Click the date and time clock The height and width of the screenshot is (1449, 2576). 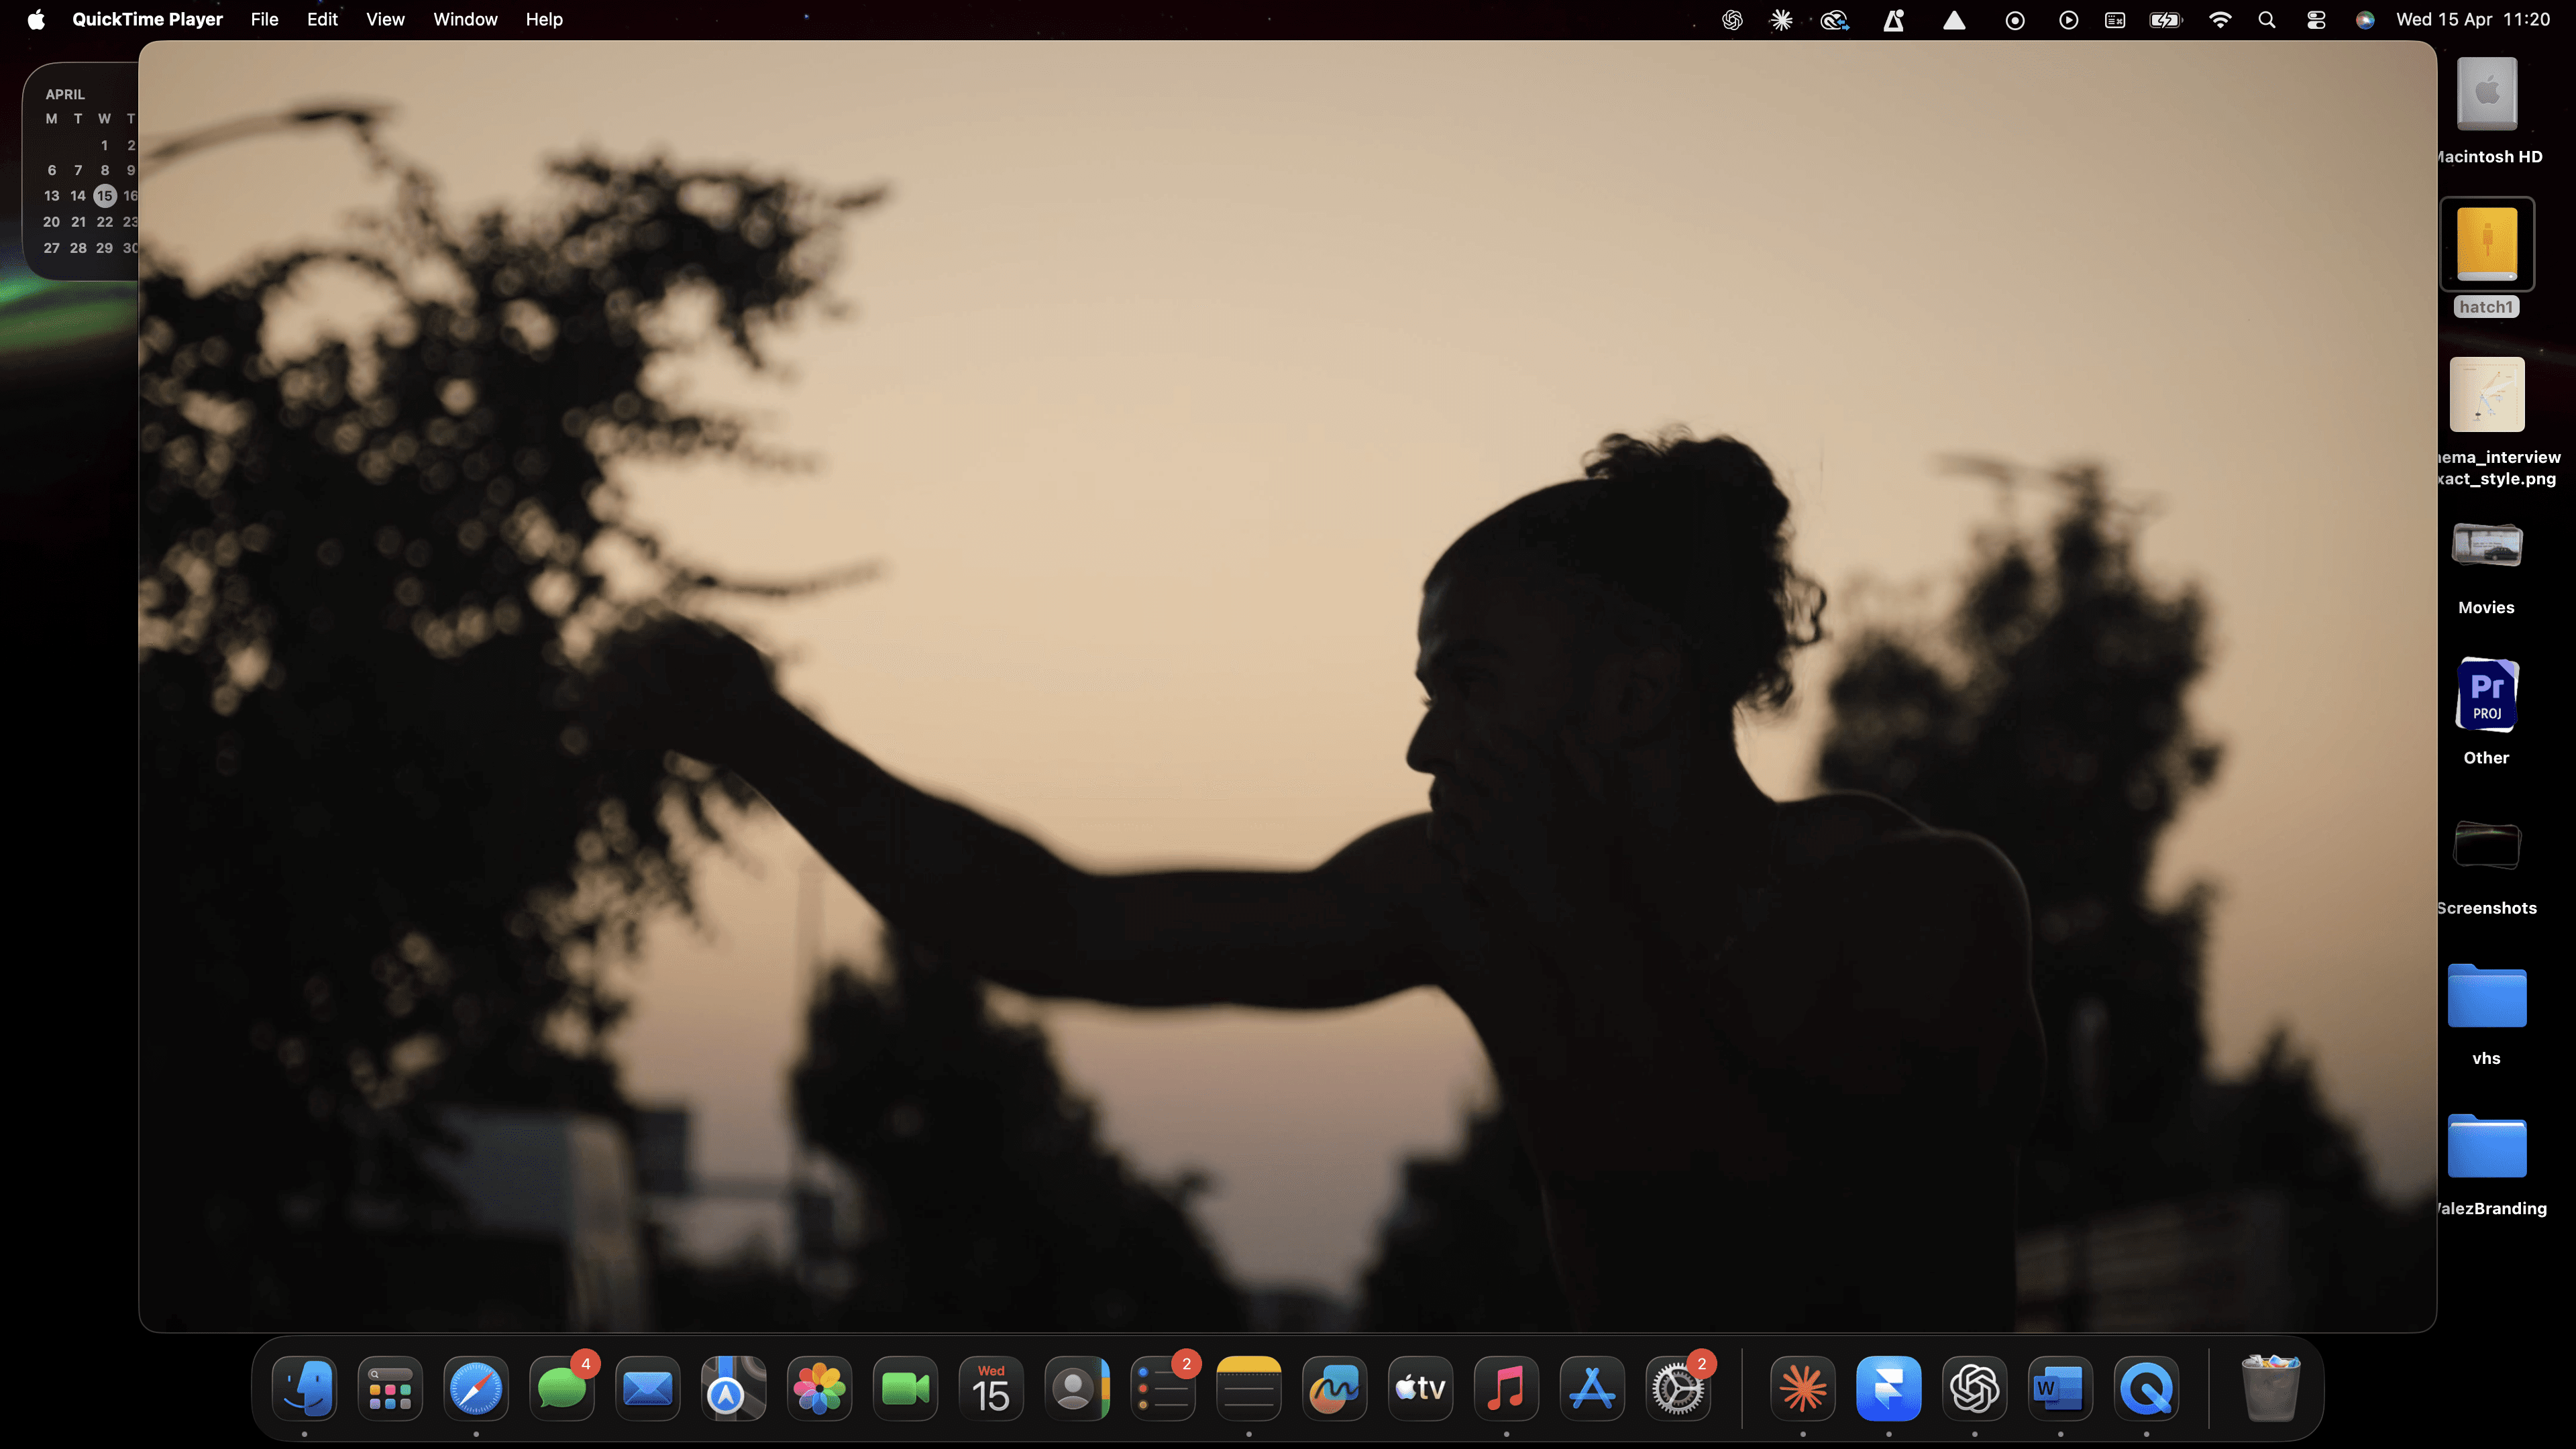(x=2472, y=20)
